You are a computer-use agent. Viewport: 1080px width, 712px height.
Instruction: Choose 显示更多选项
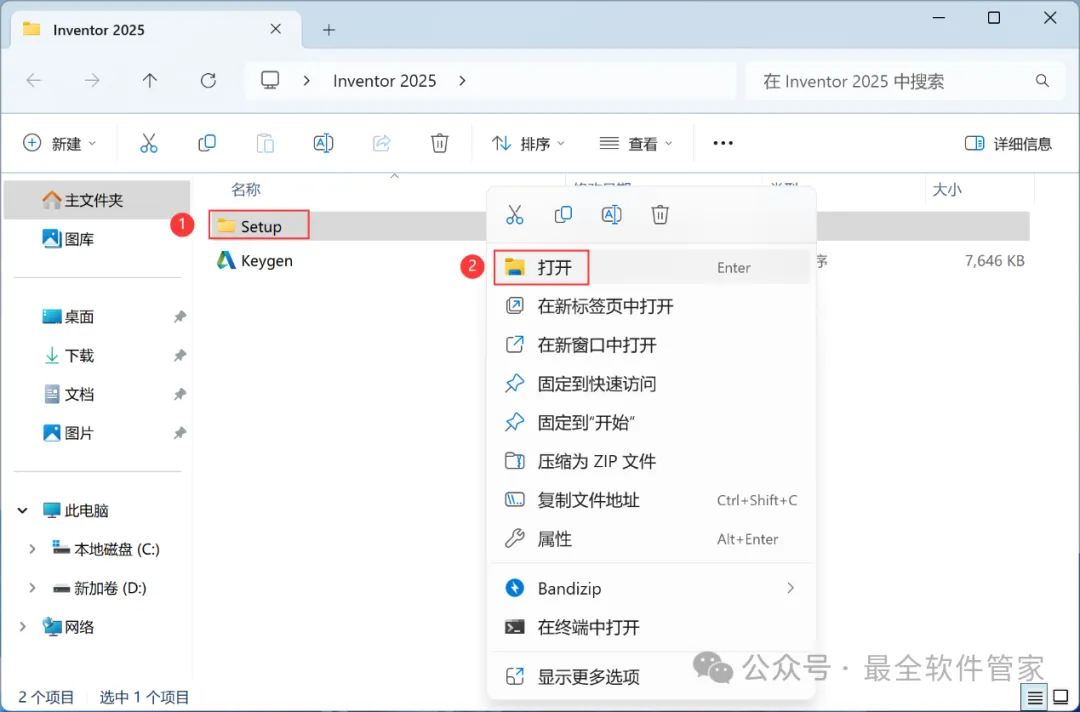[652, 676]
